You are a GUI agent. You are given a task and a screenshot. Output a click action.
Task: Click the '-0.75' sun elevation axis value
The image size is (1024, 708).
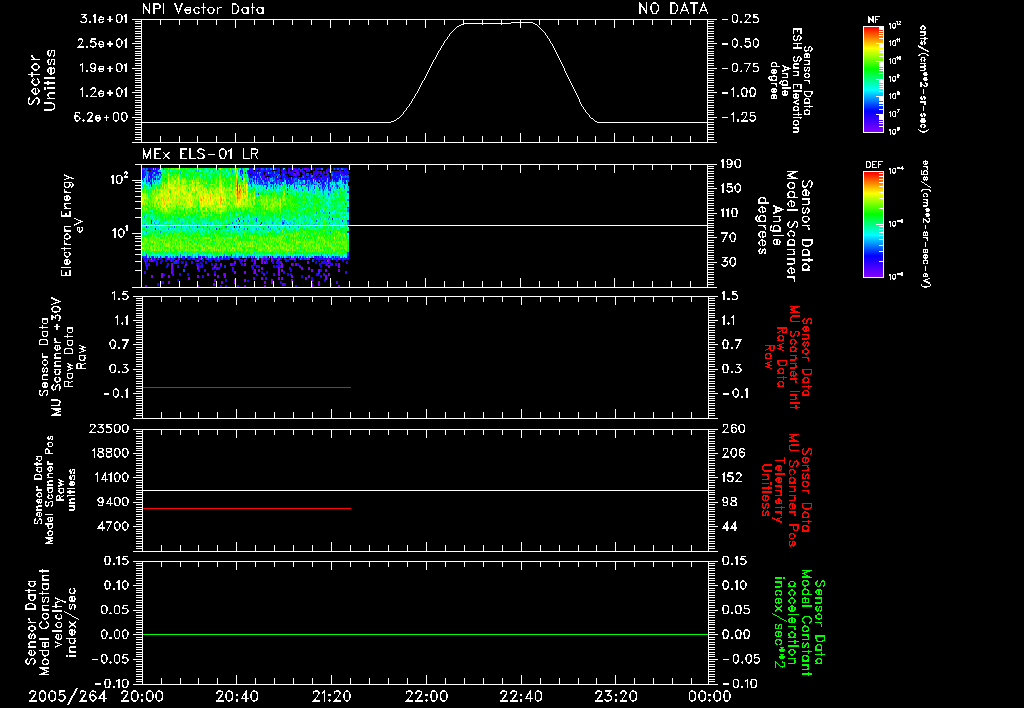click(x=741, y=68)
